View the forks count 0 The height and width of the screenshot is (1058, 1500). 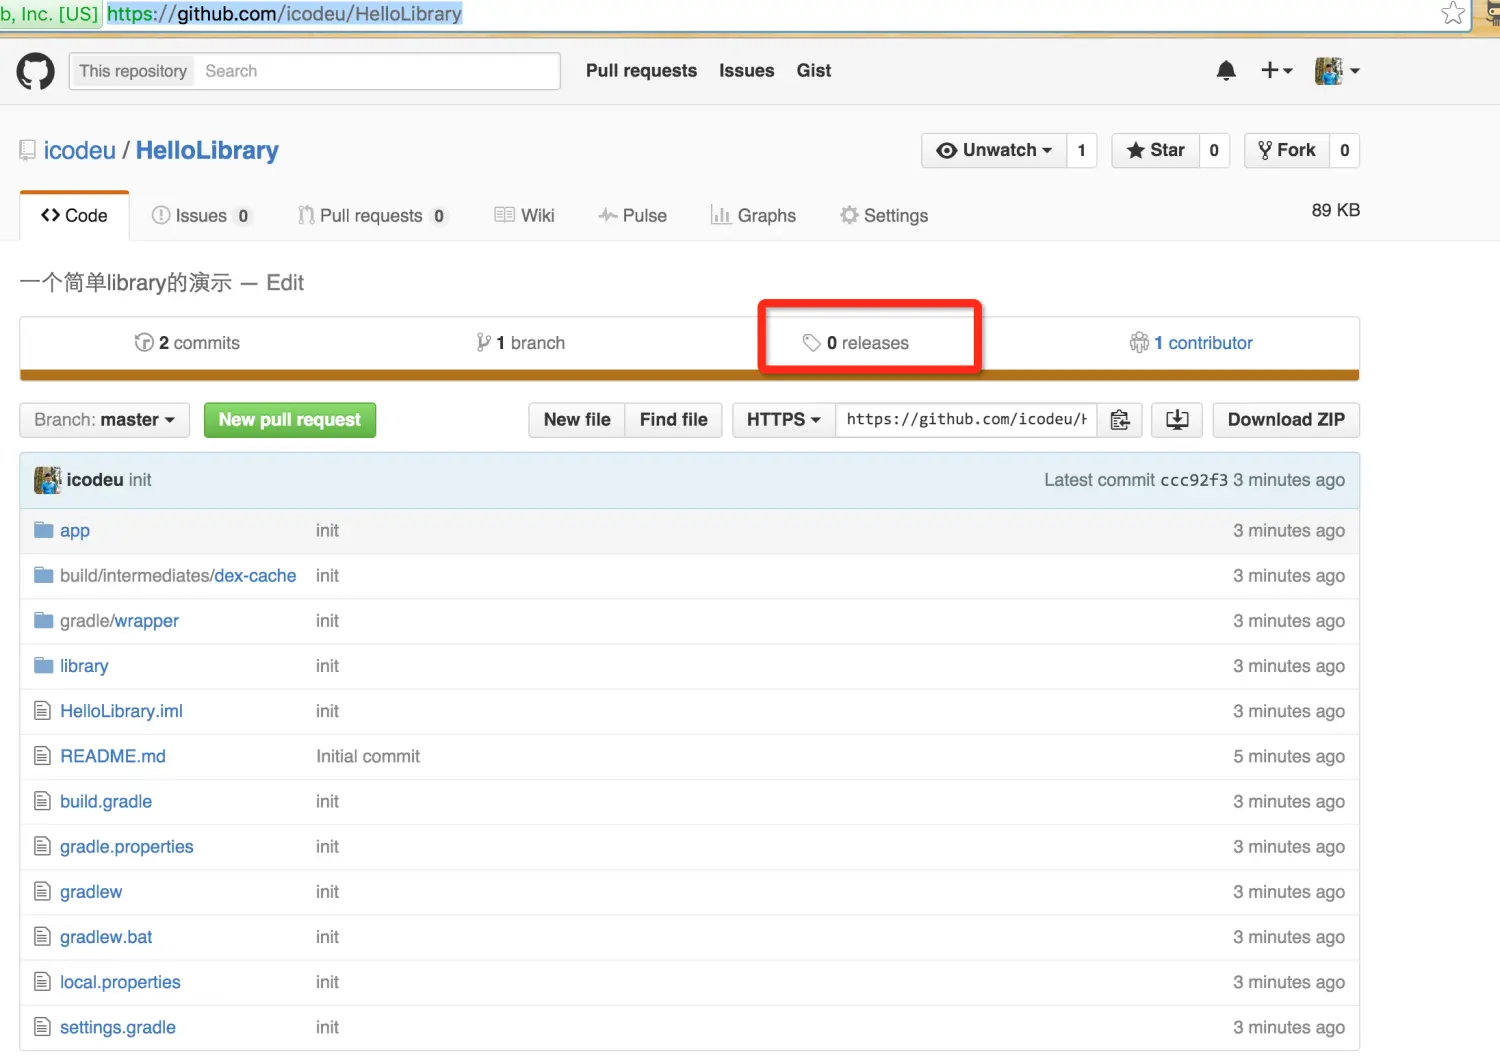pos(1344,150)
